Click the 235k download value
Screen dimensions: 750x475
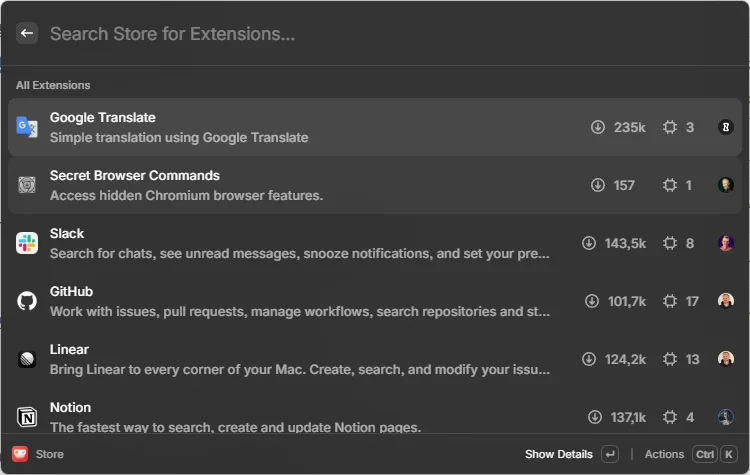[x=629, y=127]
